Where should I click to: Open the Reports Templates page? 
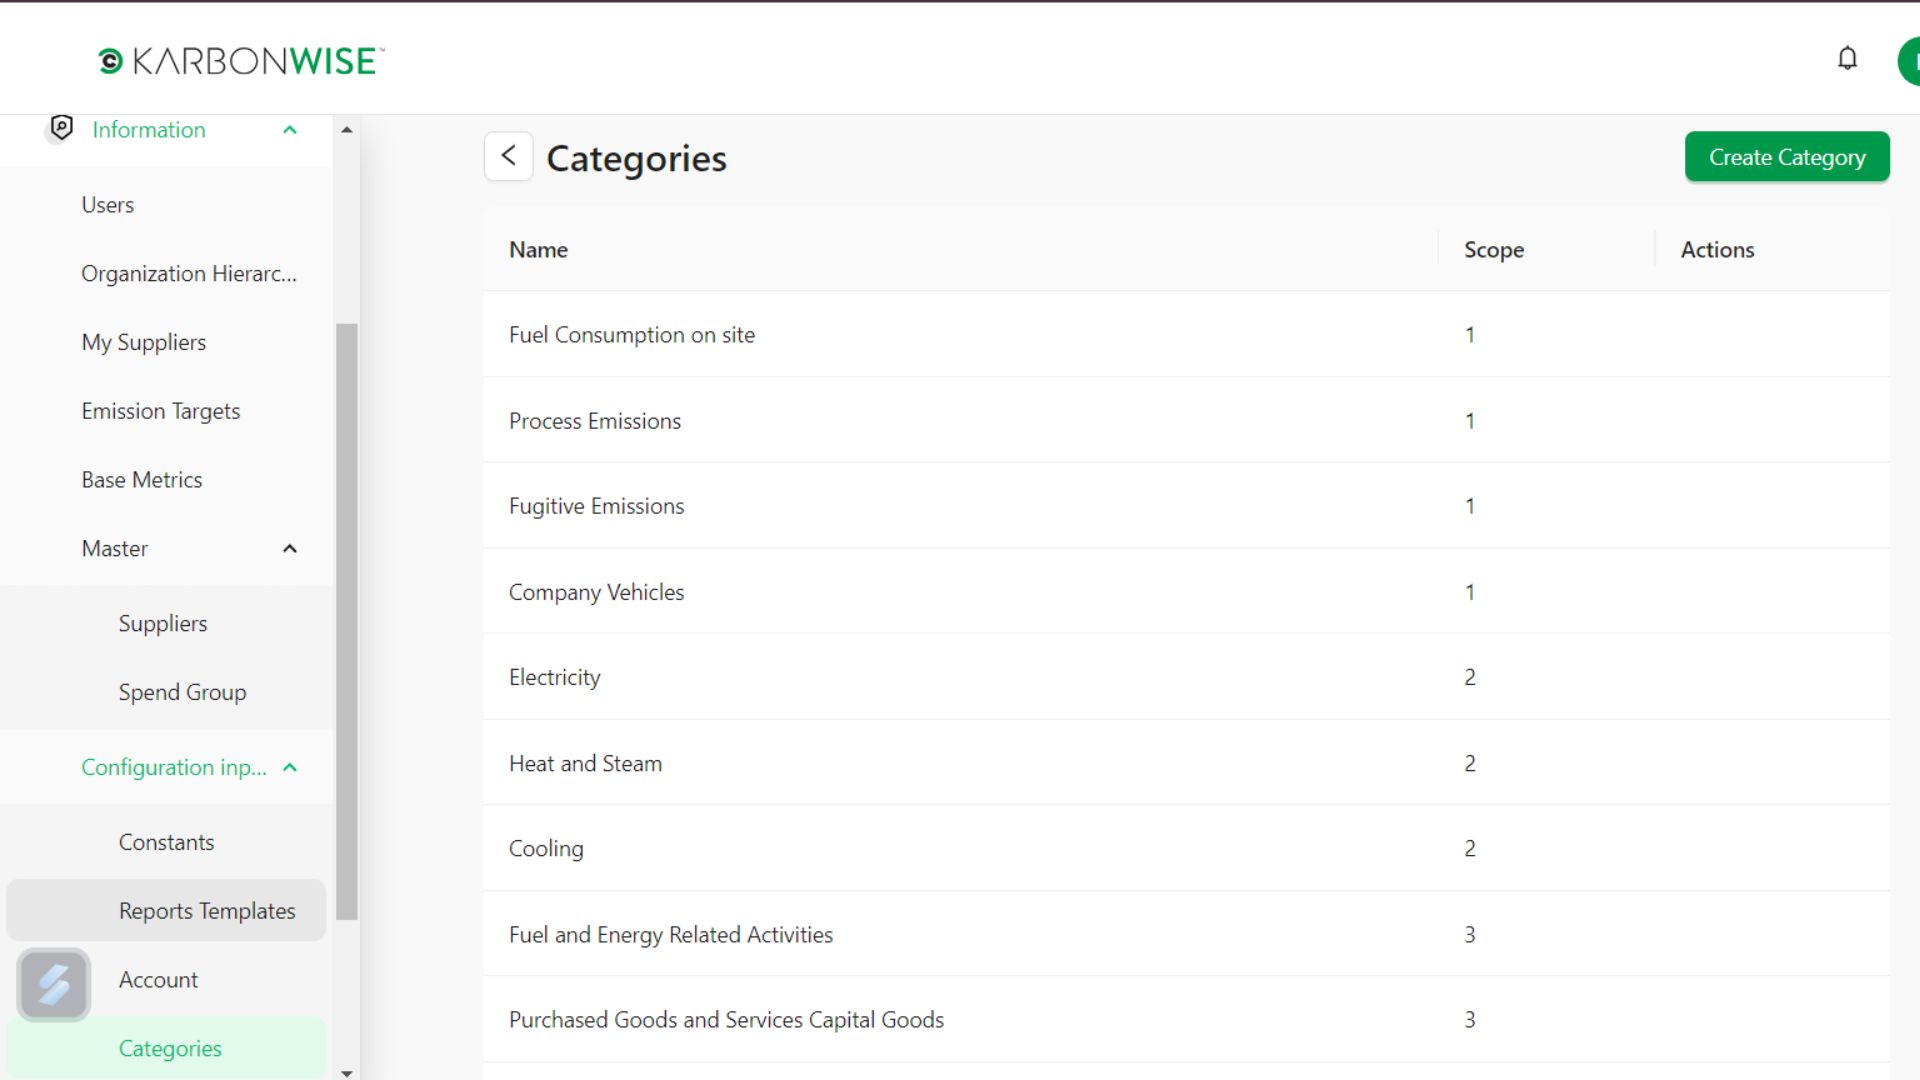click(207, 910)
